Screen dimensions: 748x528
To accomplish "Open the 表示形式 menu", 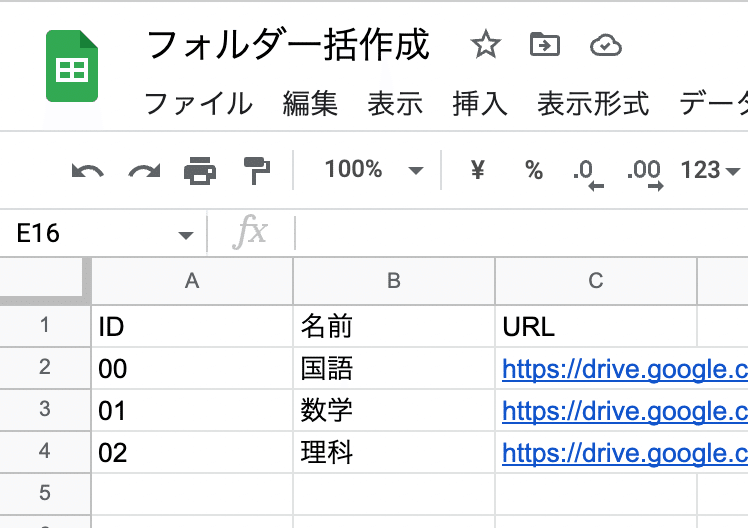I will pyautogui.click(x=593, y=104).
